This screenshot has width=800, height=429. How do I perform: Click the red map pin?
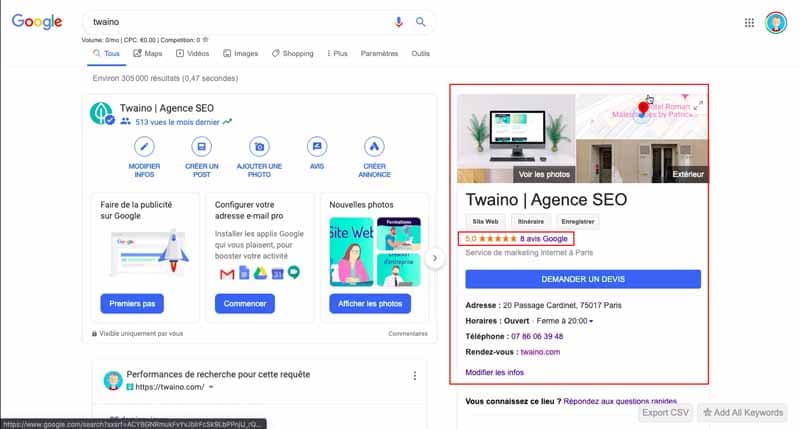(x=643, y=108)
